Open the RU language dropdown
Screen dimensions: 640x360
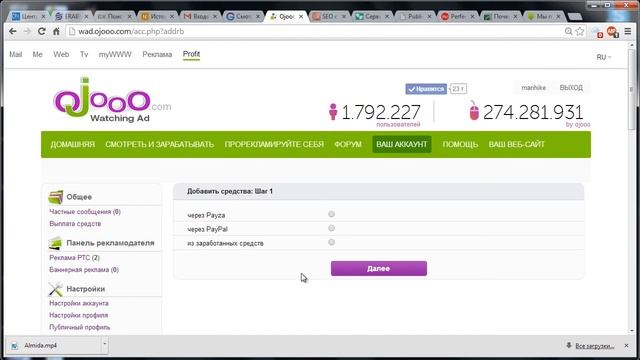pos(604,57)
